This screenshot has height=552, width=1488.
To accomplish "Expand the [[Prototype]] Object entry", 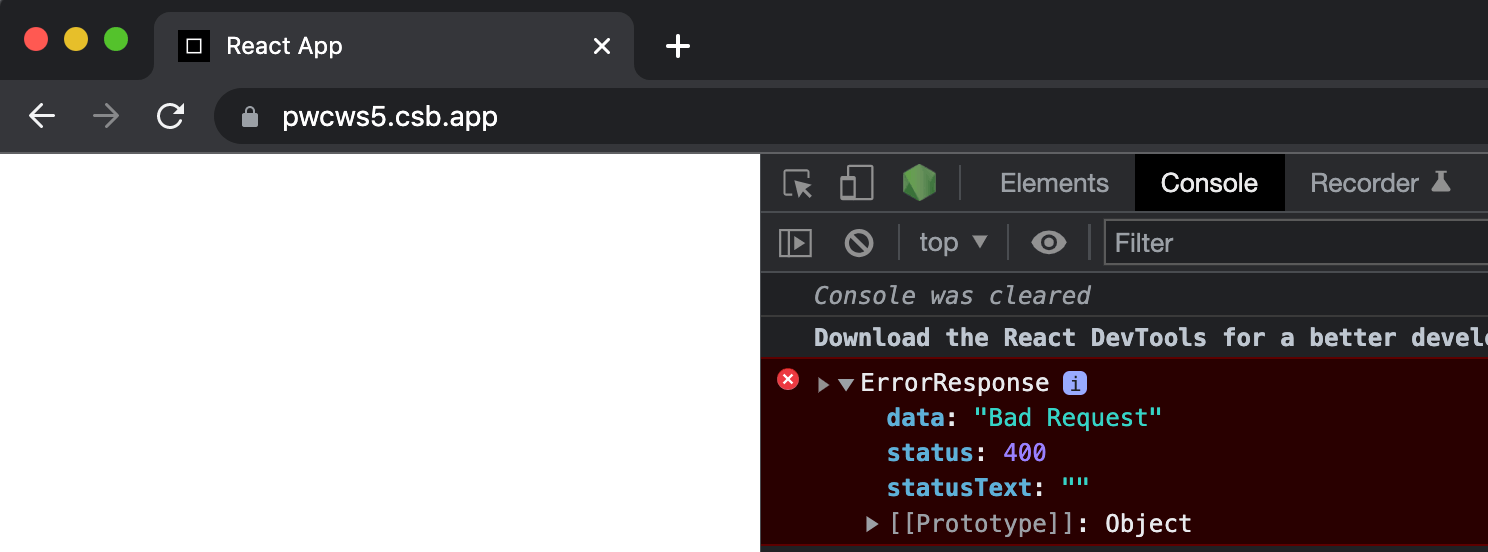I will (872, 523).
